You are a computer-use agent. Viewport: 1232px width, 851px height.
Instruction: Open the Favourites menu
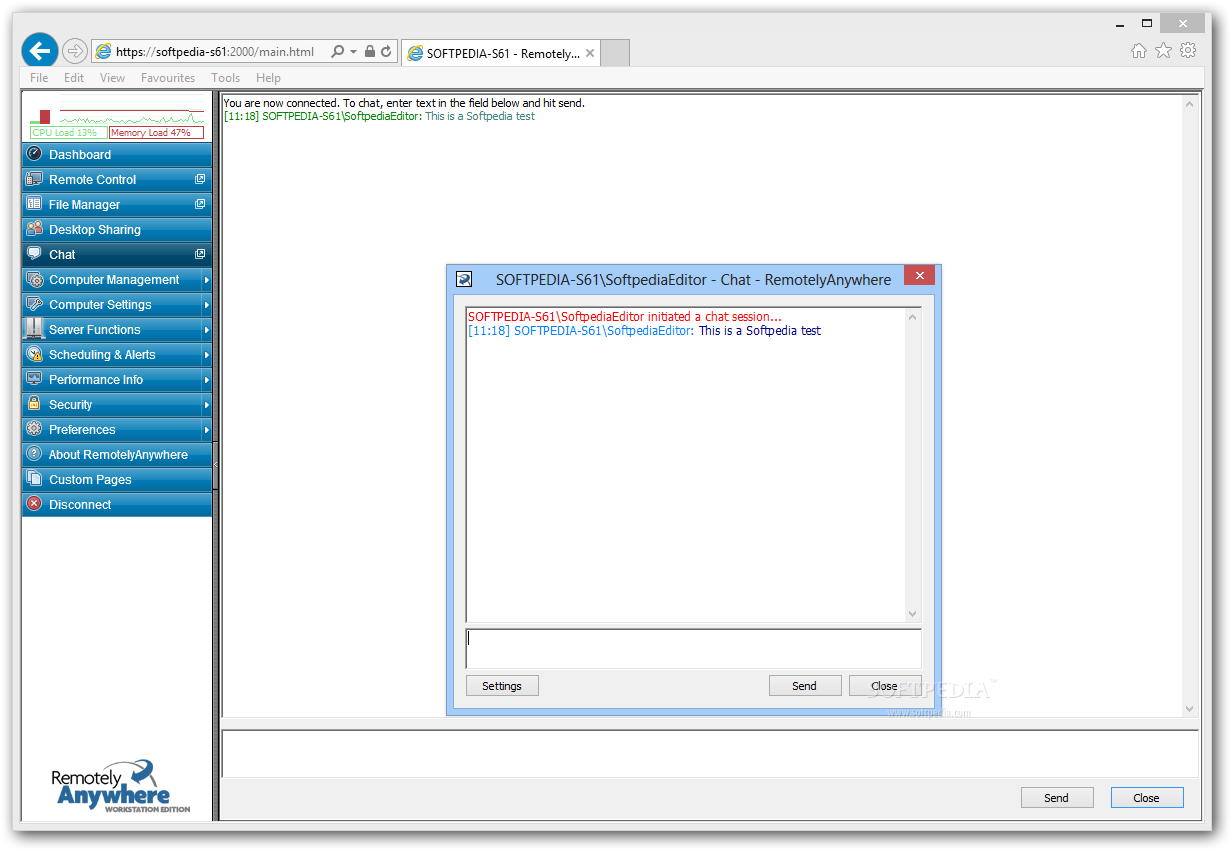[x=168, y=77]
